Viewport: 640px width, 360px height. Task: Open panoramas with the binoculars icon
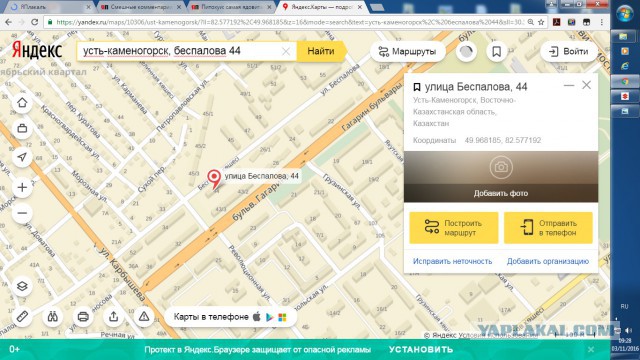coord(53,316)
